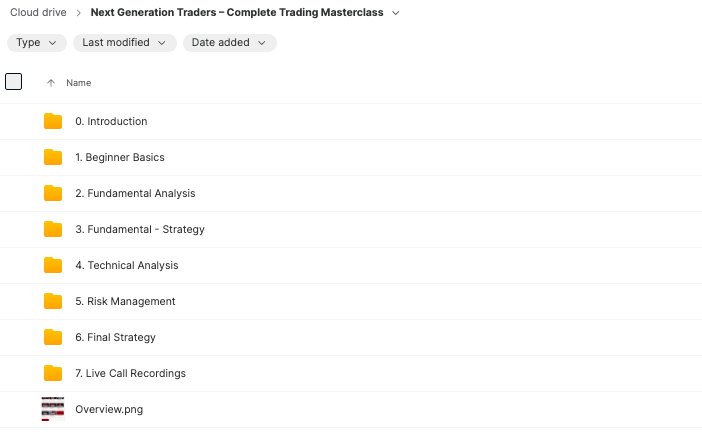Toggle sort direction arrow beside Name
702x438 pixels.
[x=51, y=83]
